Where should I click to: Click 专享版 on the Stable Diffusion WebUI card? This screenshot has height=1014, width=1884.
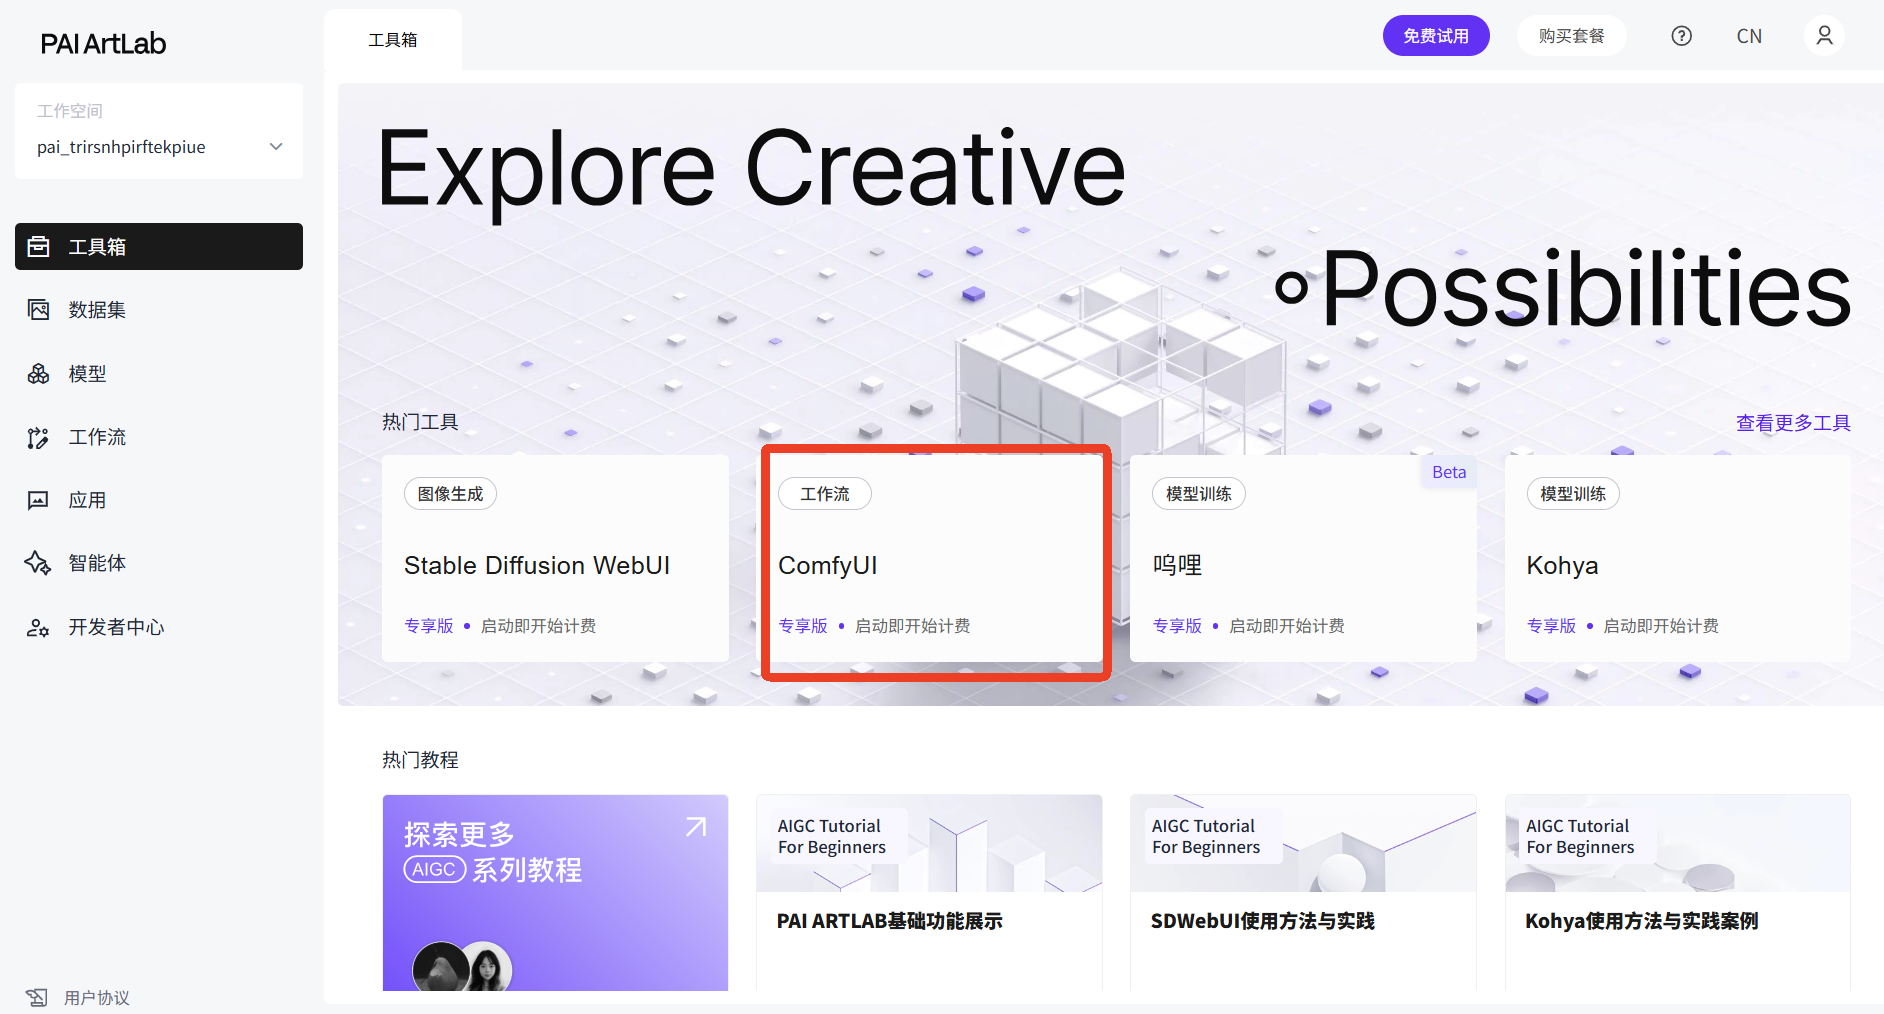click(429, 626)
